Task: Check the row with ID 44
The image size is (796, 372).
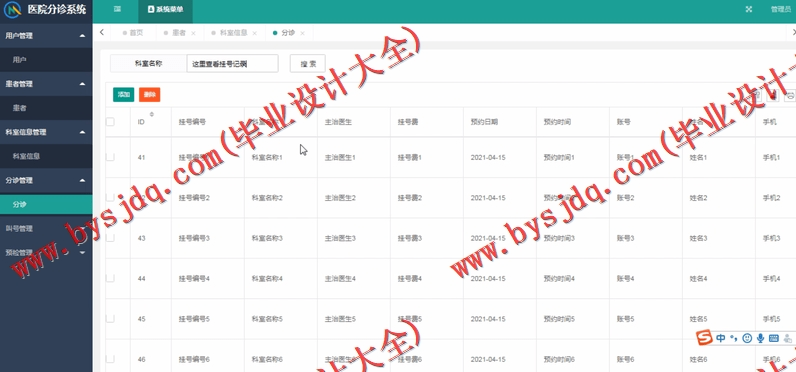Action: (x=110, y=279)
